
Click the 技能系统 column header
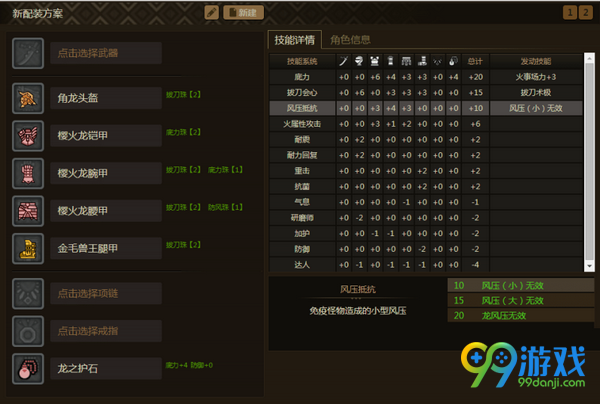click(x=302, y=61)
